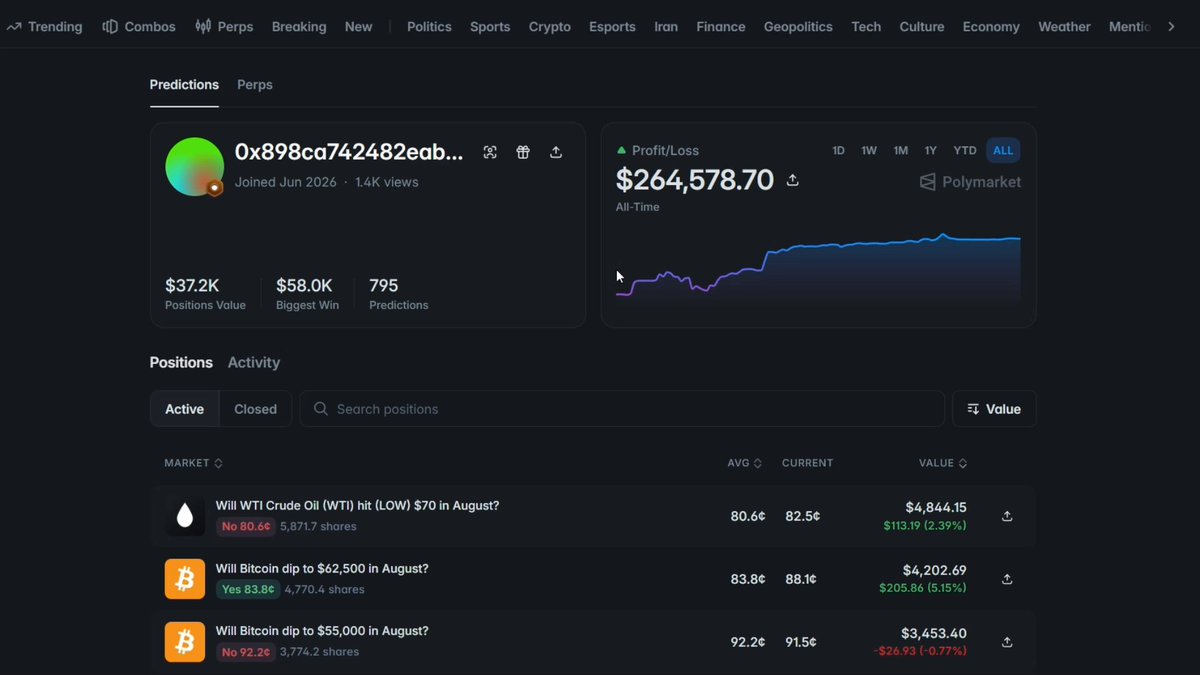Open the Trending category
The height and width of the screenshot is (675, 1200).
click(x=44, y=27)
